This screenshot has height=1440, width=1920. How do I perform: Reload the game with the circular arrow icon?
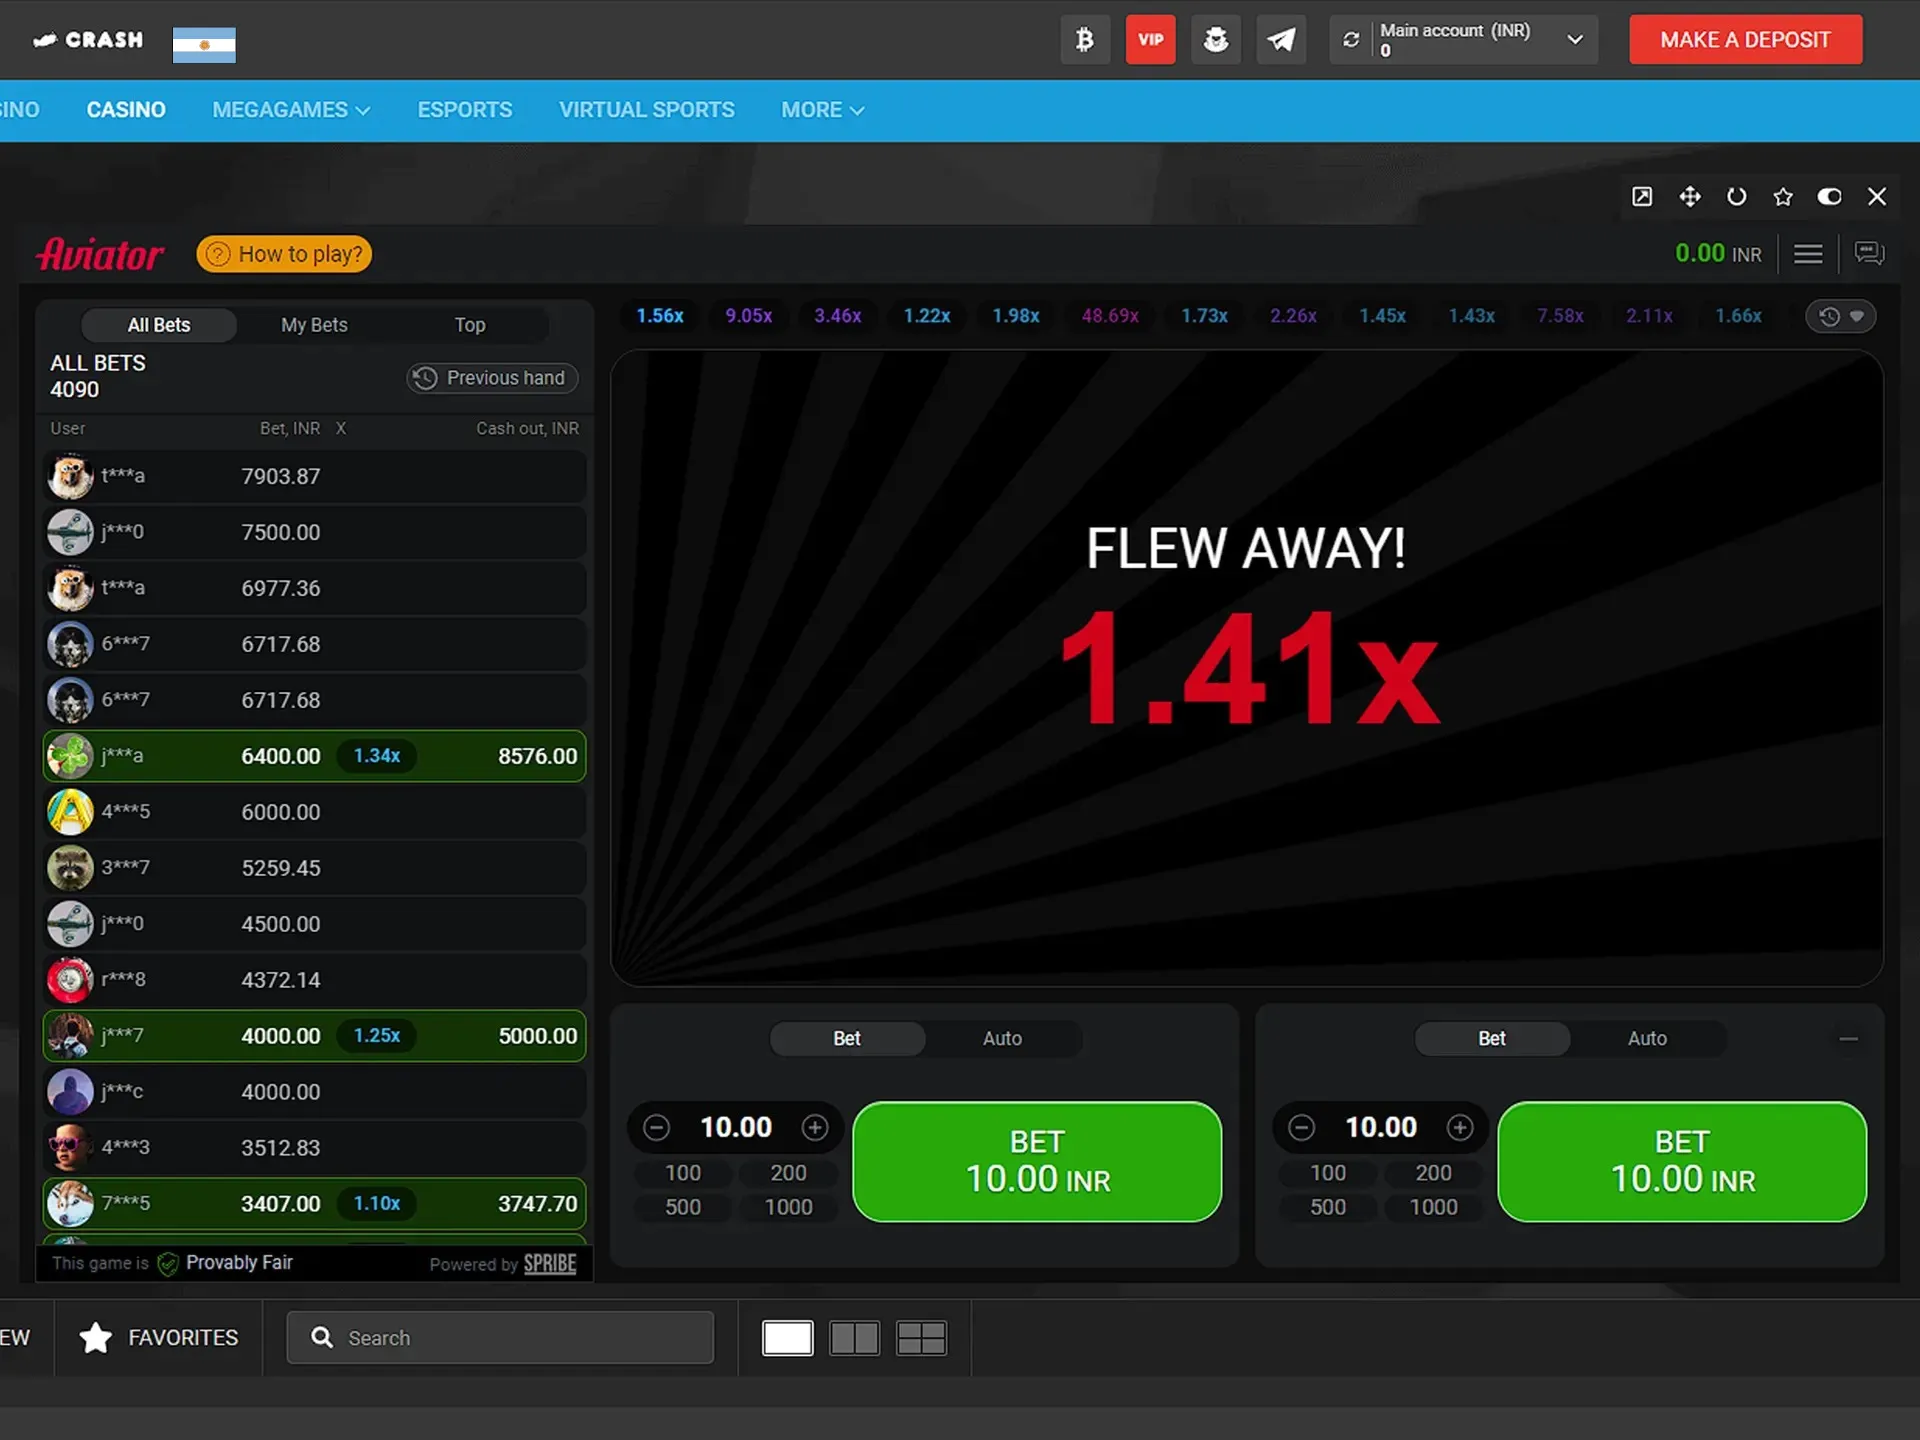1737,196
